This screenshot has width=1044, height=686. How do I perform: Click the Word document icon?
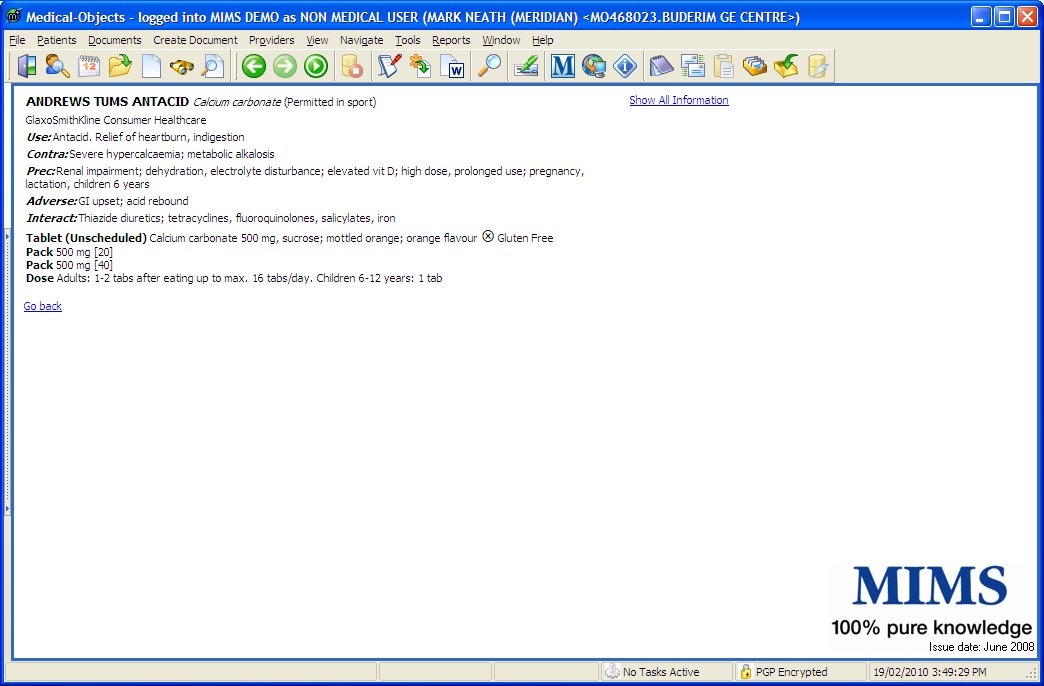pos(452,66)
